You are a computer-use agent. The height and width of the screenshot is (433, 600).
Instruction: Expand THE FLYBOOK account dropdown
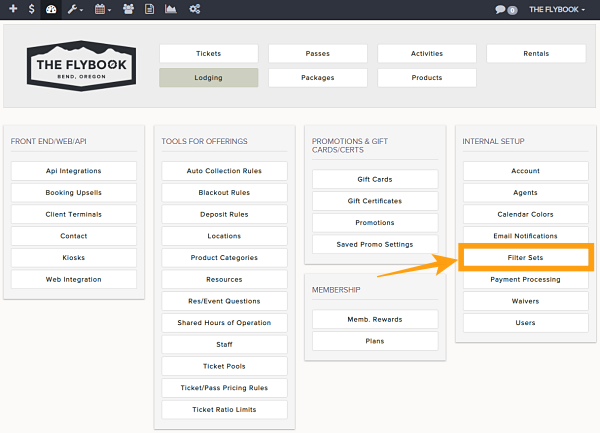pyautogui.click(x=557, y=10)
